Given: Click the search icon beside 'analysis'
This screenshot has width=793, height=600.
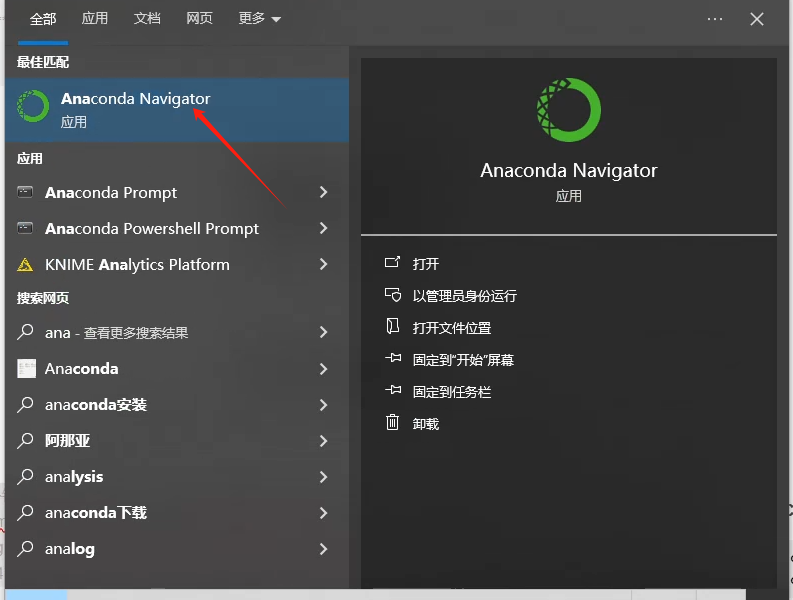Looking at the screenshot, I should 25,477.
